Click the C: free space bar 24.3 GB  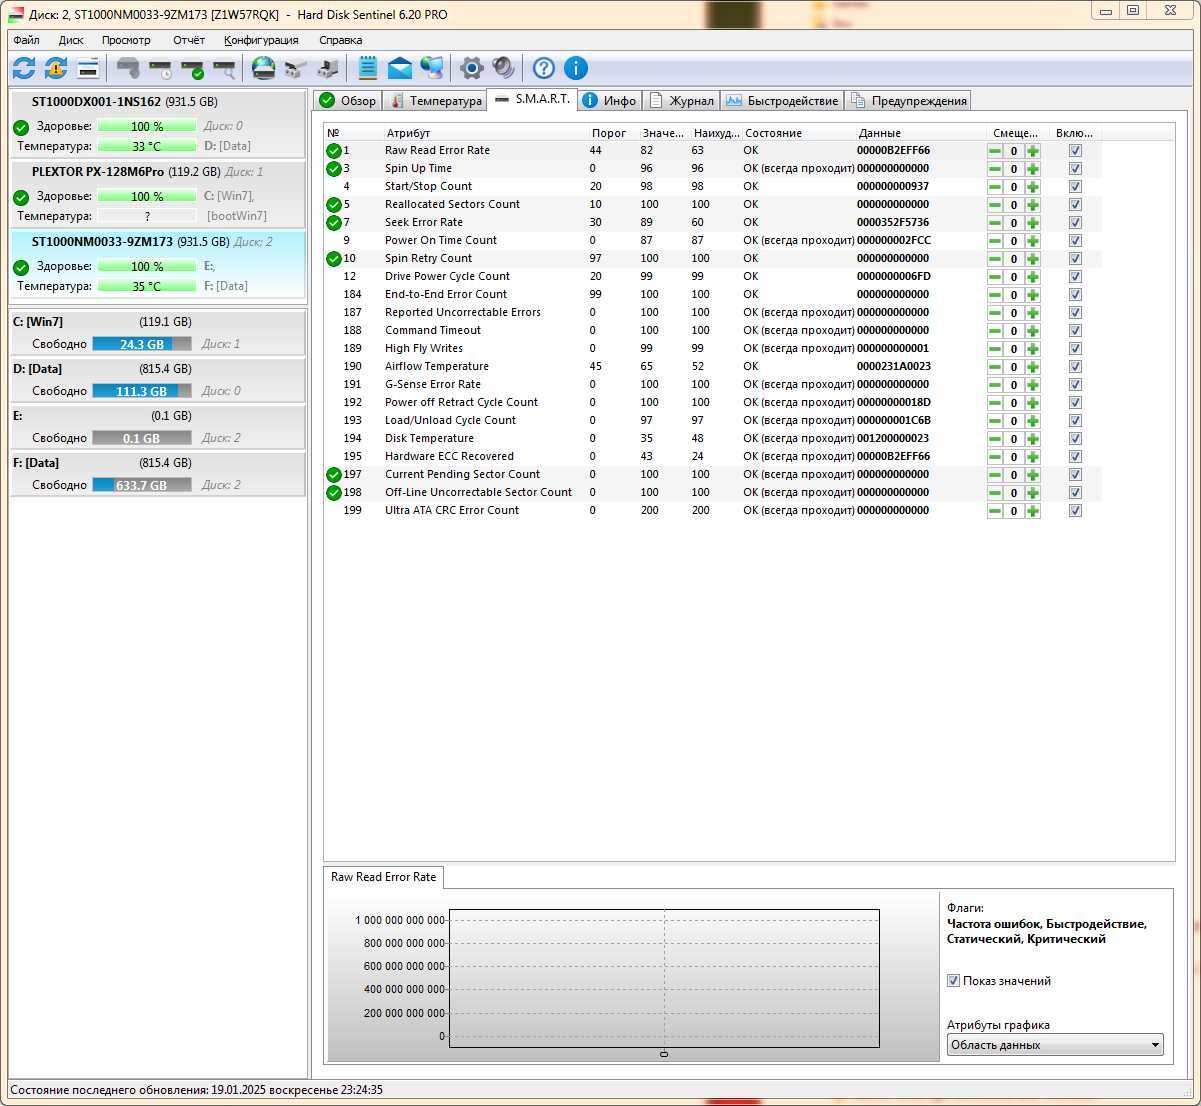pyautogui.click(x=142, y=344)
